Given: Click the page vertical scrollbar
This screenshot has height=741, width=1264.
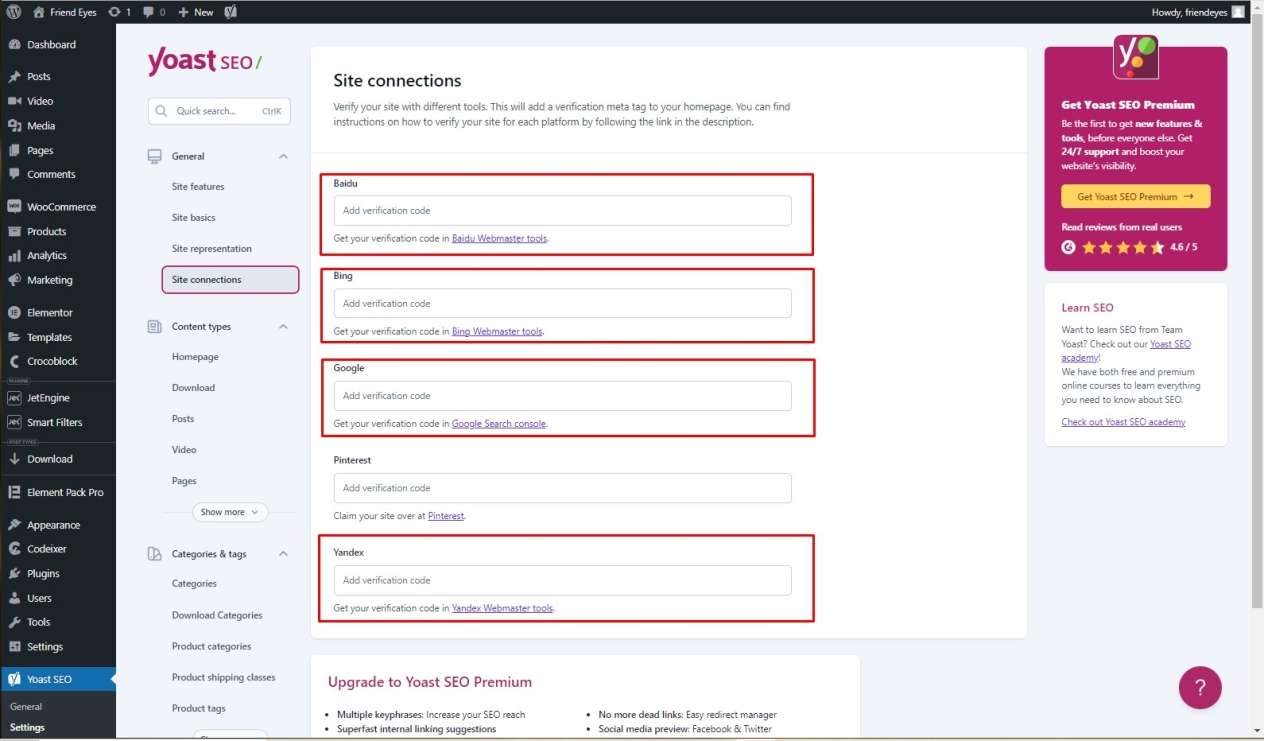Looking at the screenshot, I should pos(1257,310).
